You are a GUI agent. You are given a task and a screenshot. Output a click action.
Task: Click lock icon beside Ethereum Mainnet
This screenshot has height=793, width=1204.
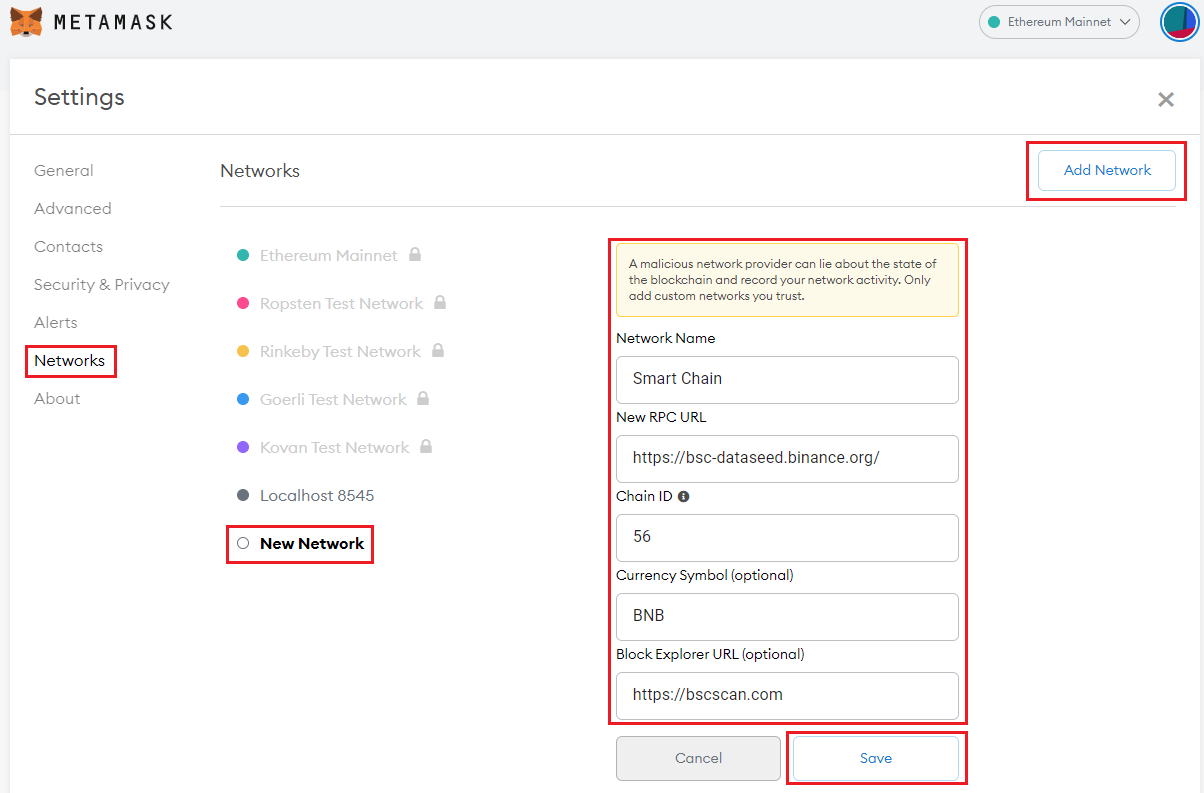pyautogui.click(x=415, y=255)
